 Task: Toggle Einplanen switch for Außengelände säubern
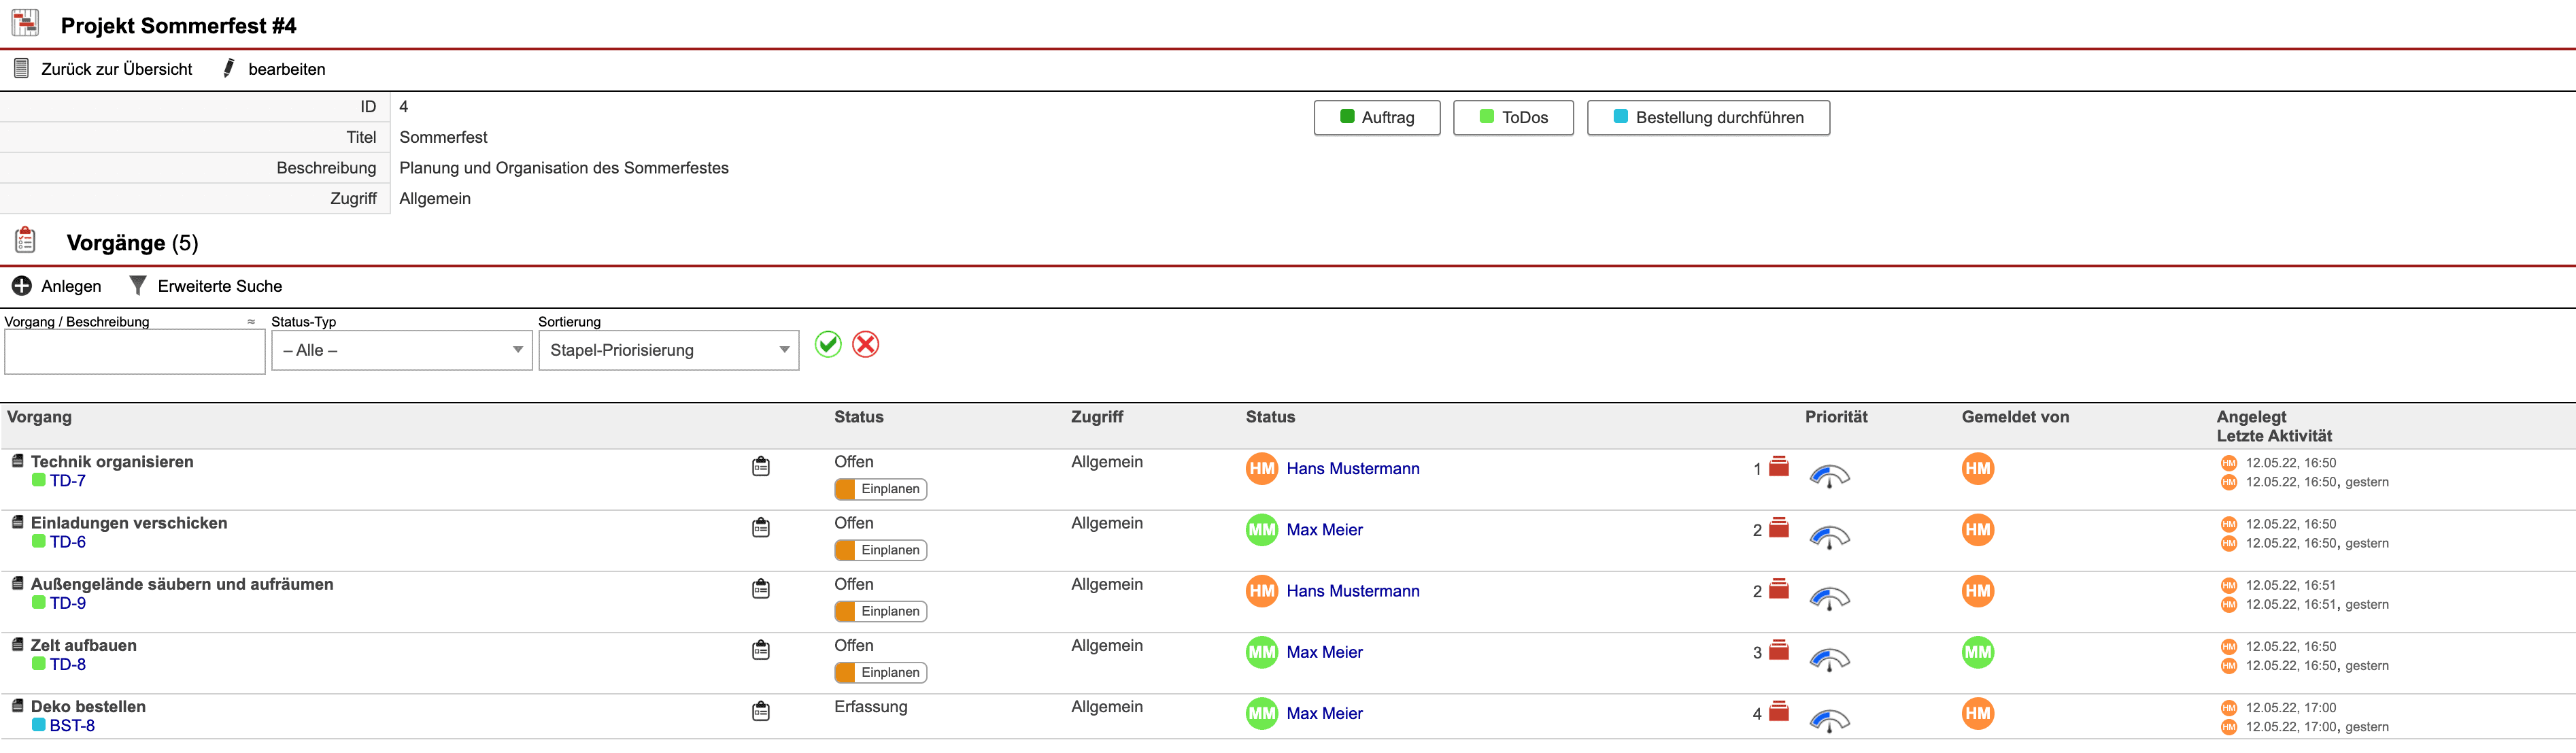[x=881, y=611]
